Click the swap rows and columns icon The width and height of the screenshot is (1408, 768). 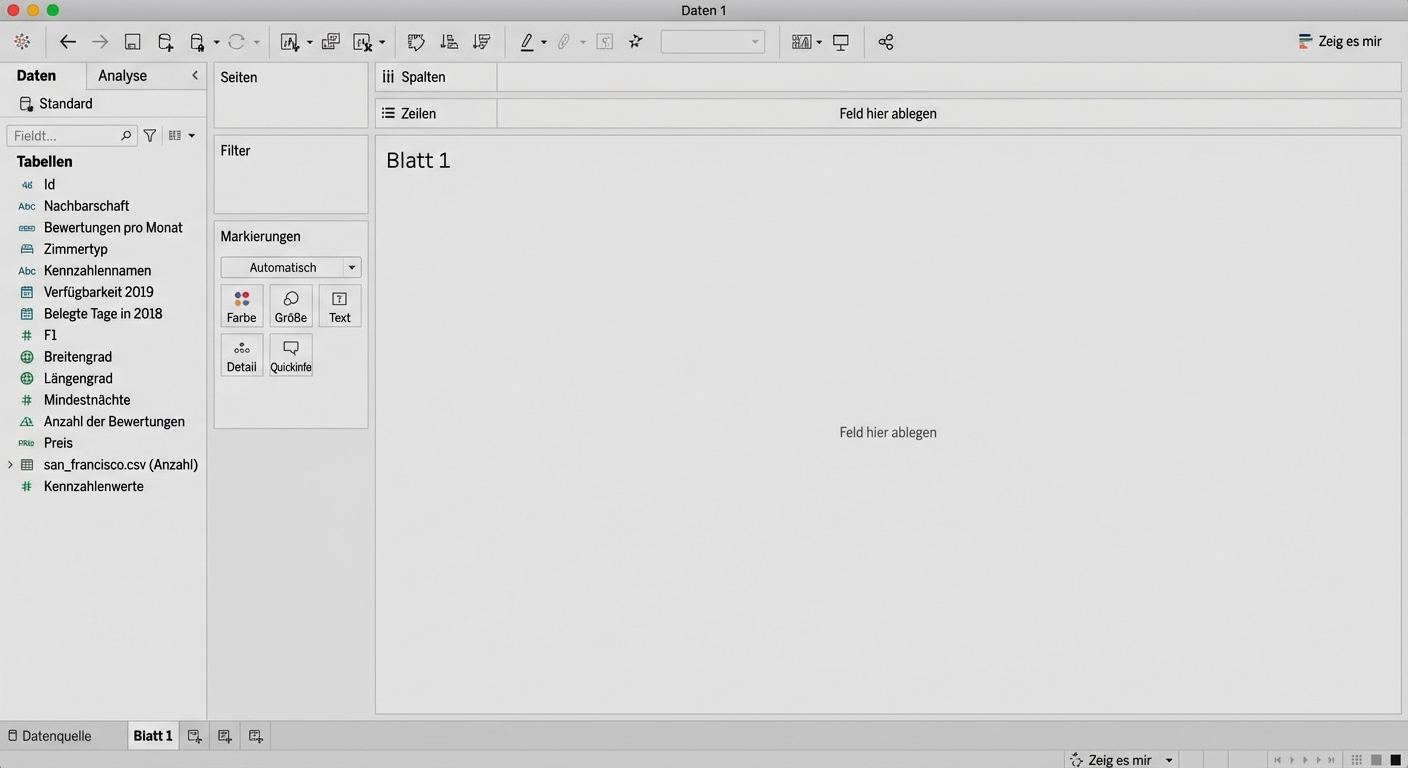[x=416, y=42]
